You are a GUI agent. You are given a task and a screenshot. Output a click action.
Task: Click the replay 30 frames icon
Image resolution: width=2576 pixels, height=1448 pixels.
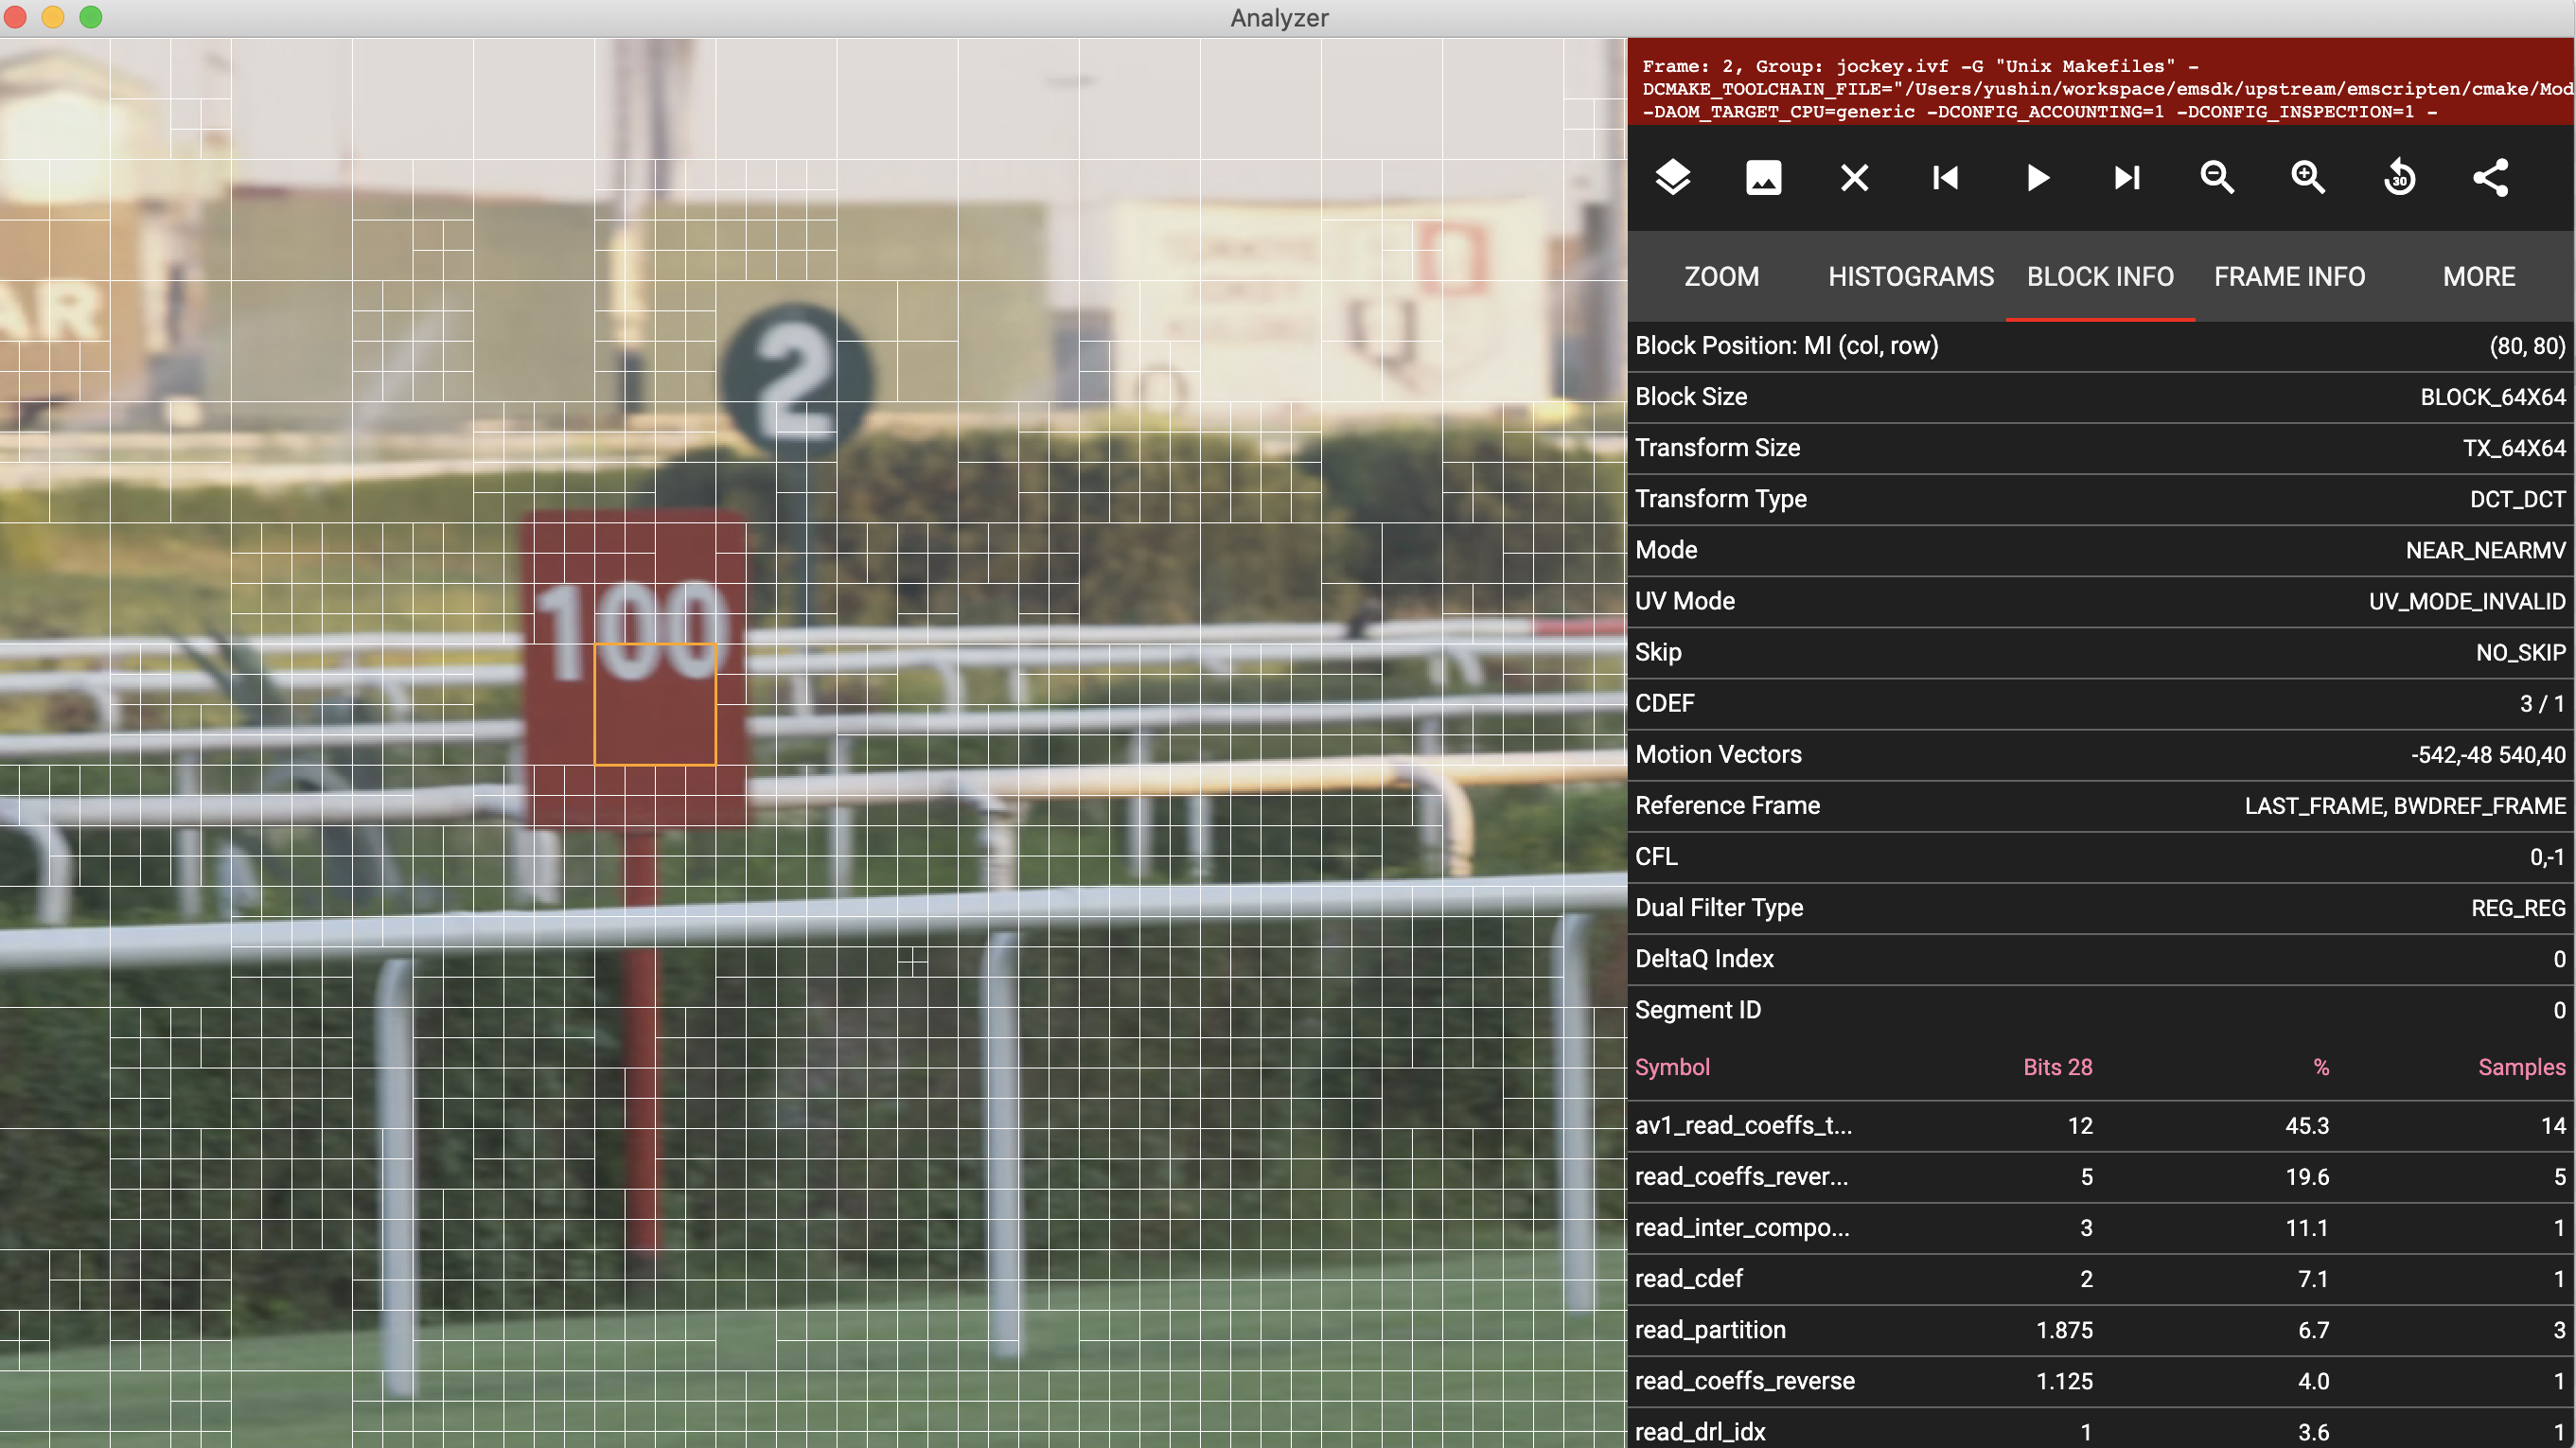tap(2399, 178)
